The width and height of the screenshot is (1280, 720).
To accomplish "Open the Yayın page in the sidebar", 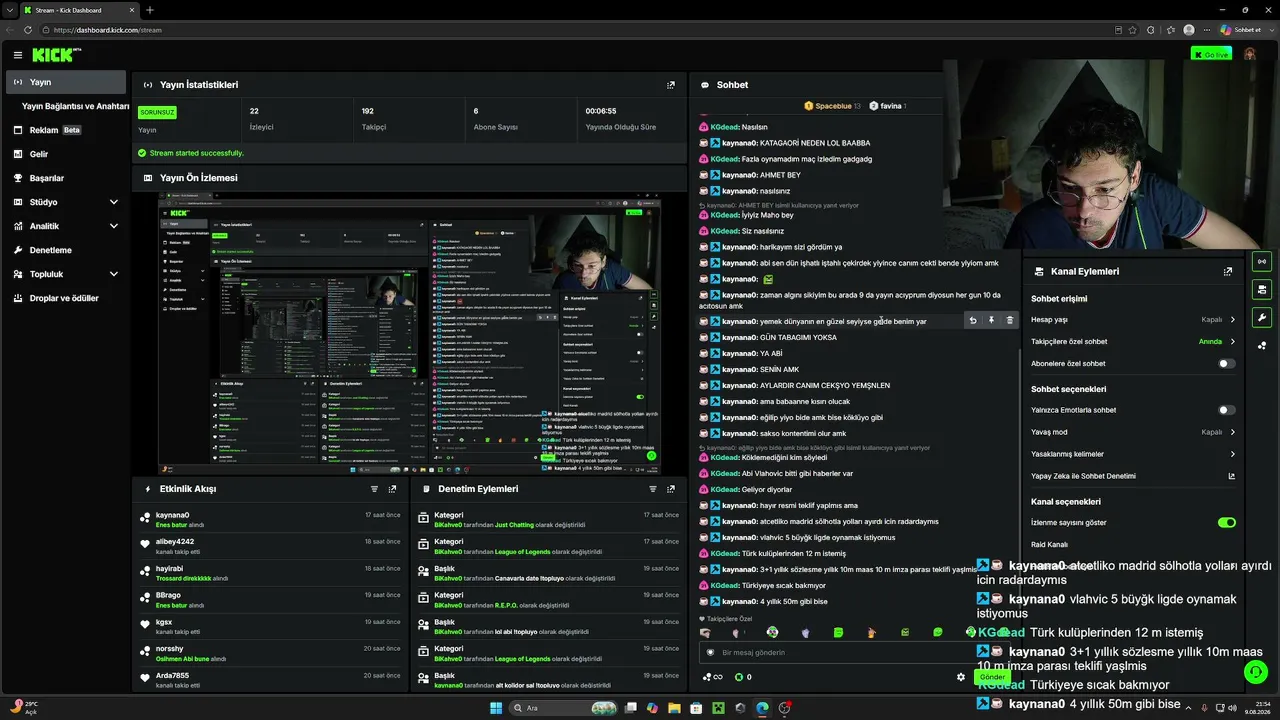I will coord(66,82).
